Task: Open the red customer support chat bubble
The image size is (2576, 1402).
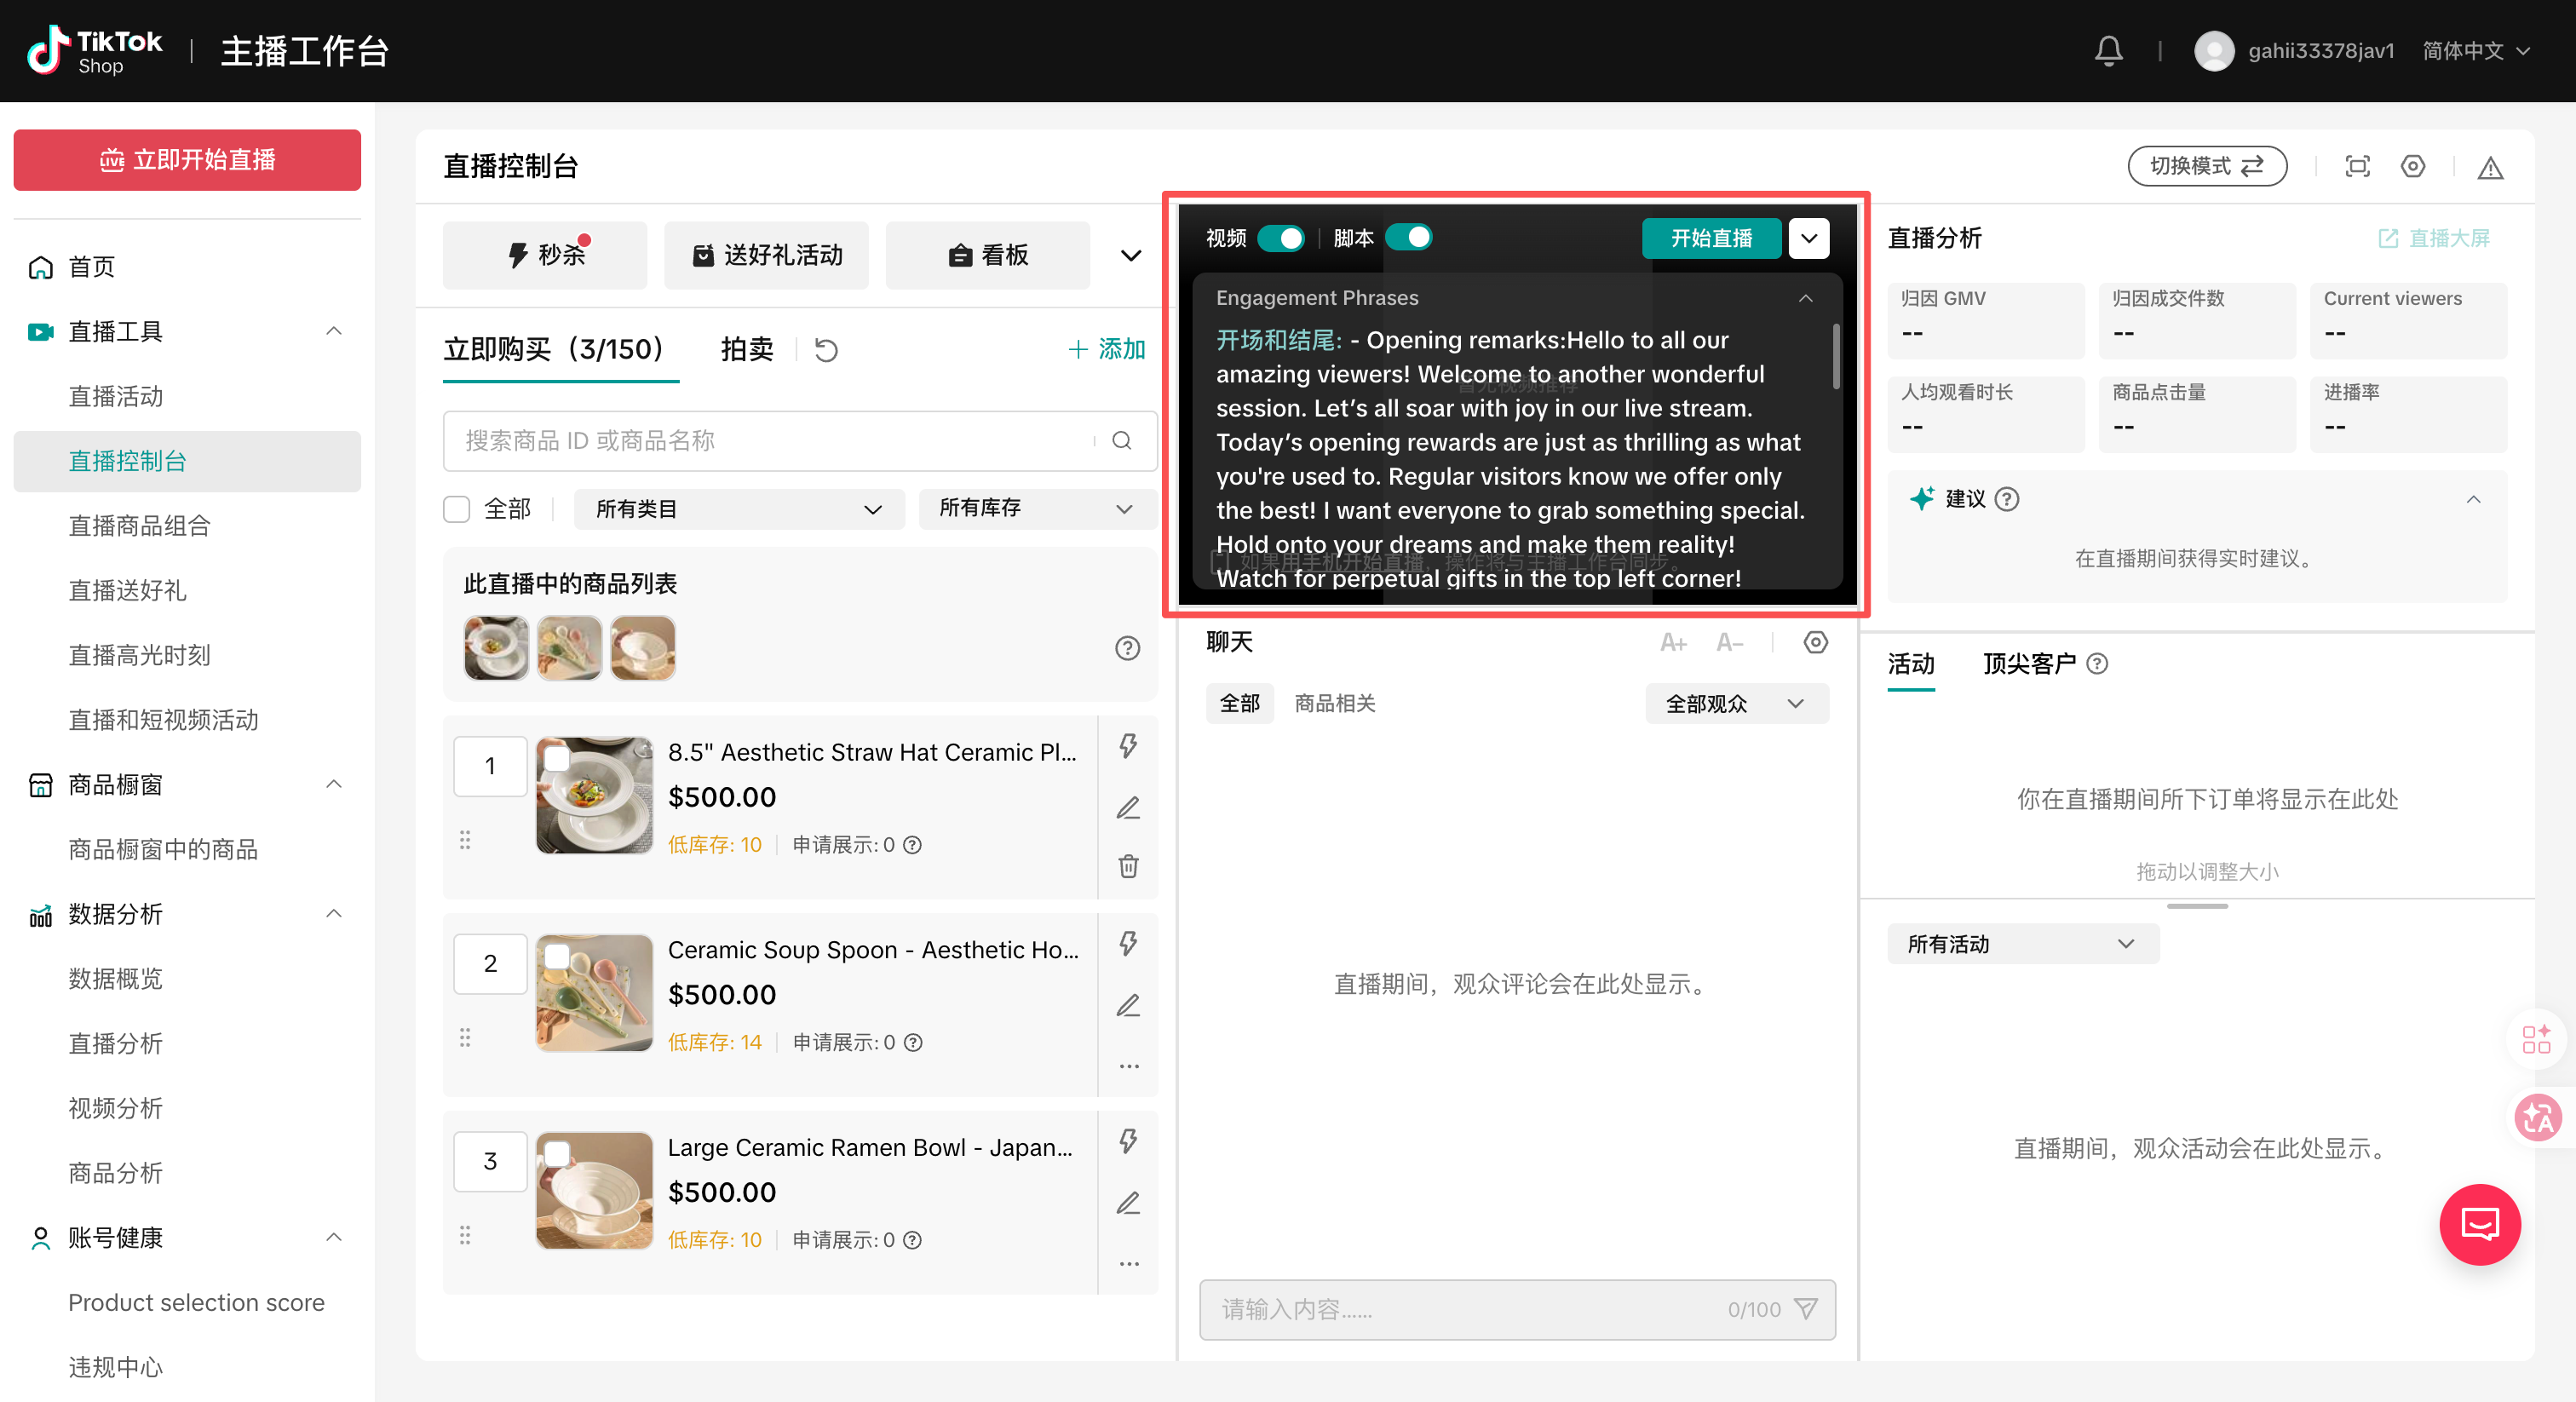Action: pos(2479,1224)
